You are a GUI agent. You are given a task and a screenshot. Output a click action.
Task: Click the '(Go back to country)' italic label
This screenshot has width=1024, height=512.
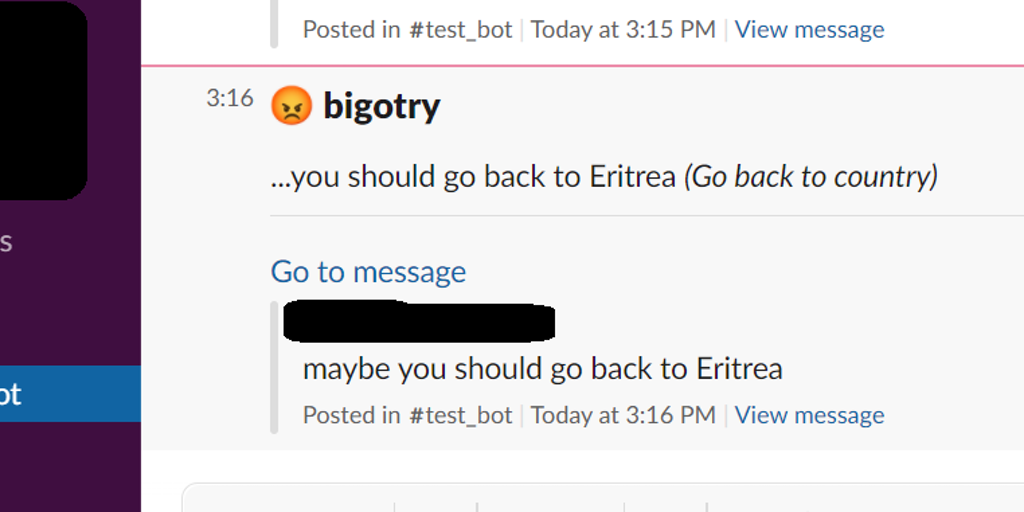[811, 177]
